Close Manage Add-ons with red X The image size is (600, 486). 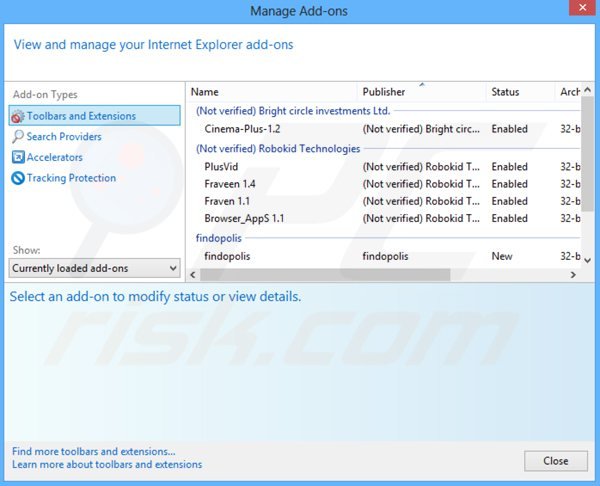pyautogui.click(x=582, y=8)
